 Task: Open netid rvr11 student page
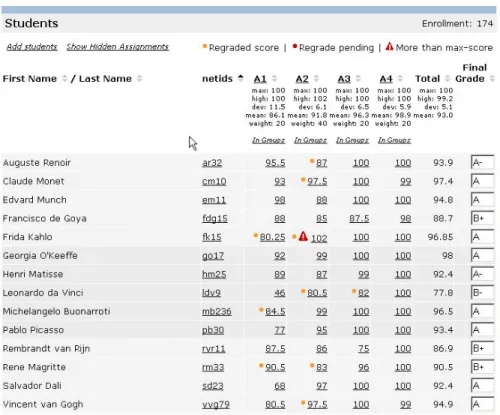(214, 349)
